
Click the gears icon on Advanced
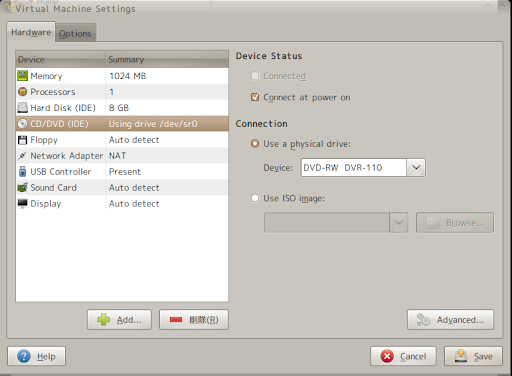(x=423, y=320)
